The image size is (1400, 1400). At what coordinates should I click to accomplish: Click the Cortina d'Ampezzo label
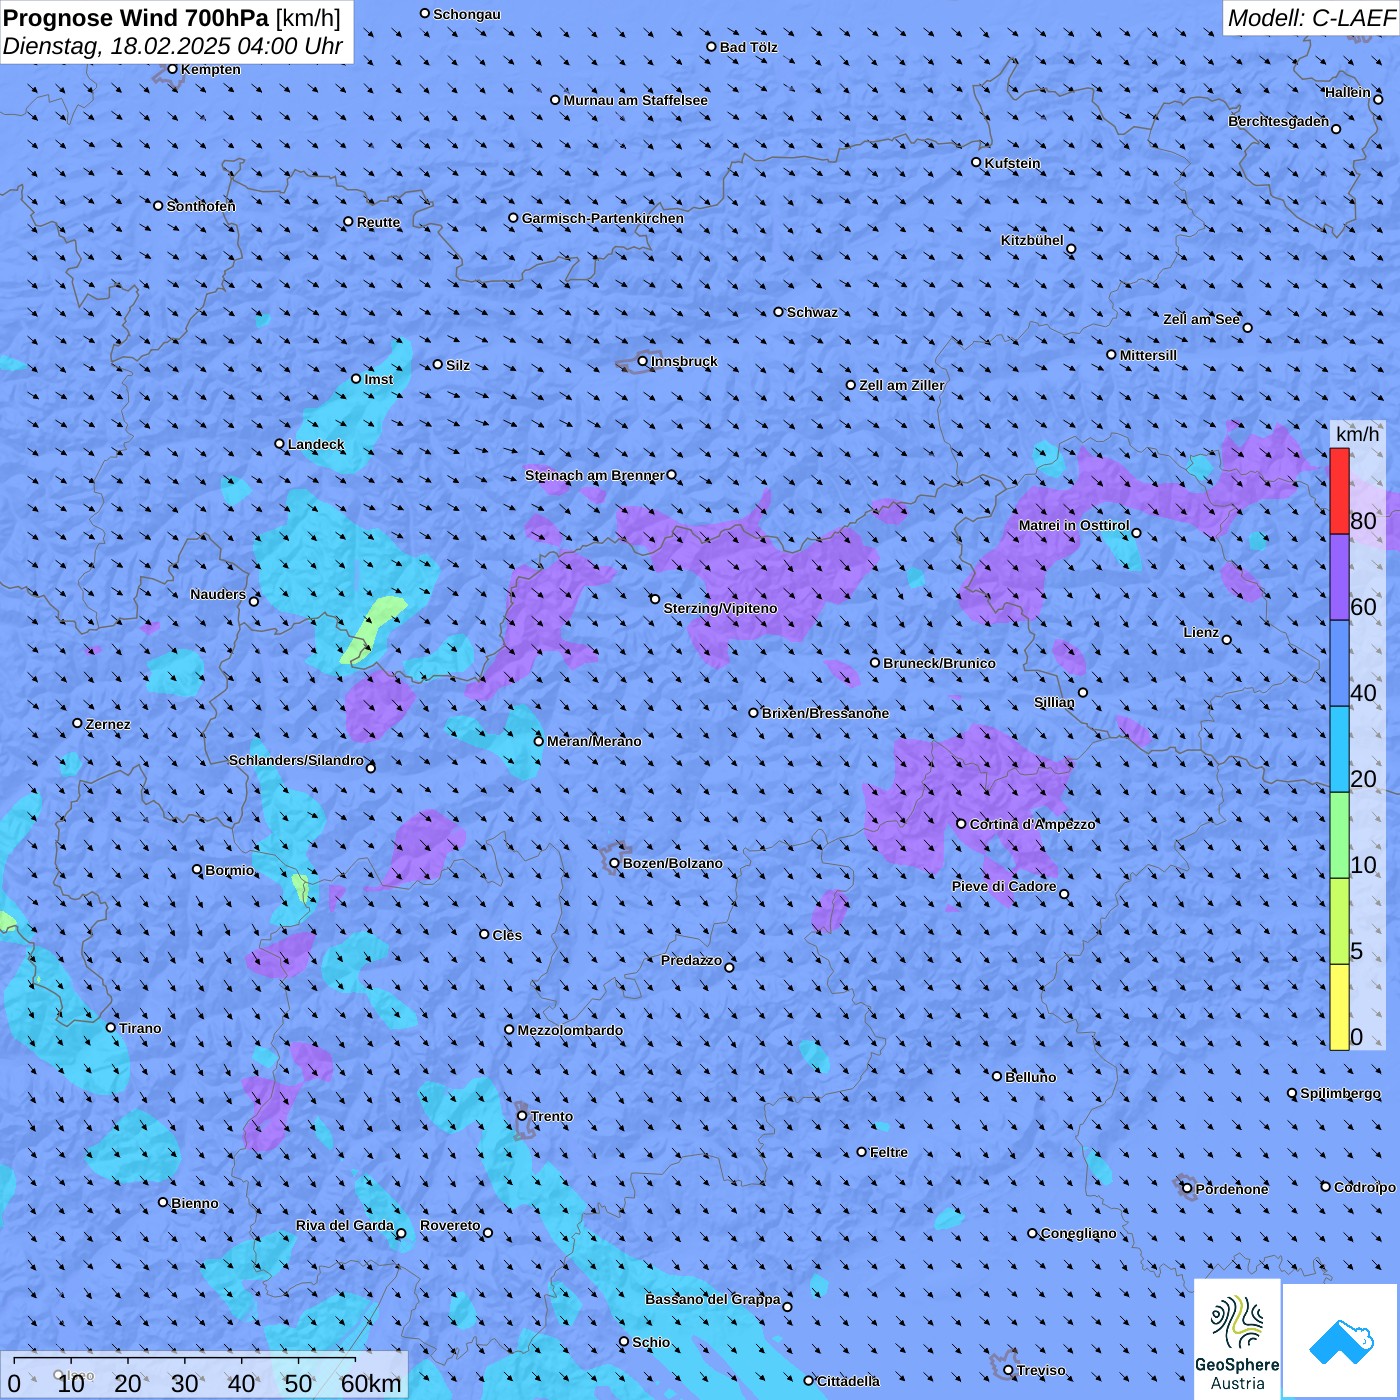[1032, 824]
